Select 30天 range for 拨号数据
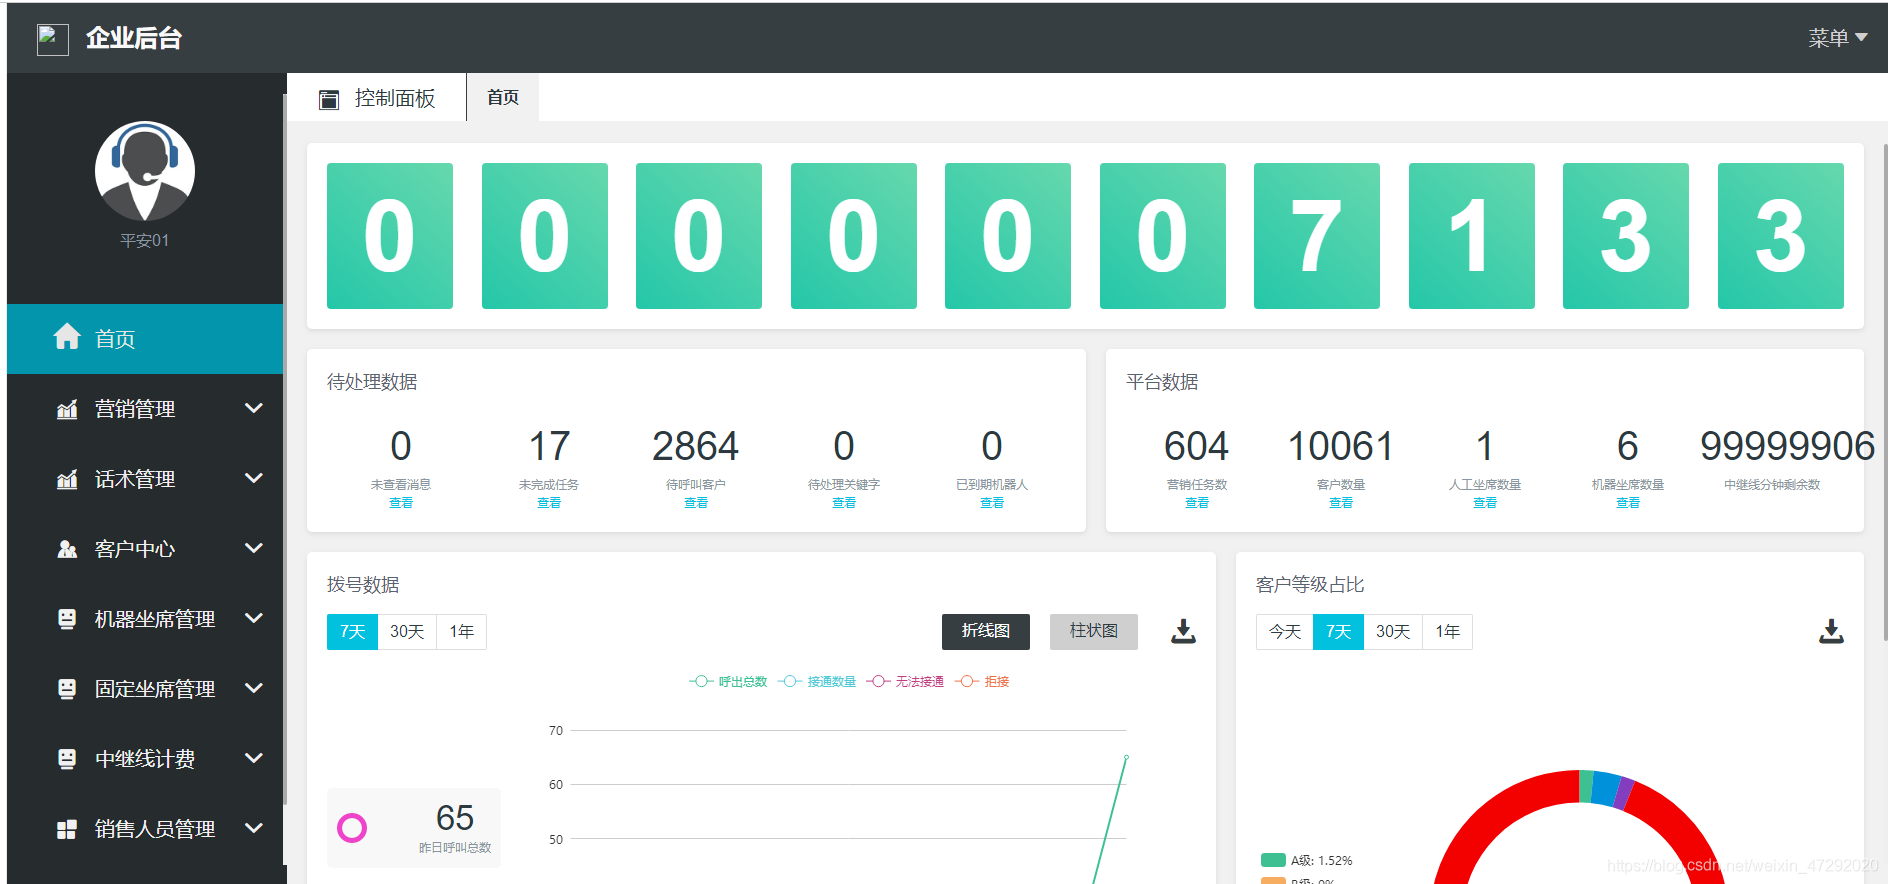This screenshot has height=884, width=1888. (407, 632)
